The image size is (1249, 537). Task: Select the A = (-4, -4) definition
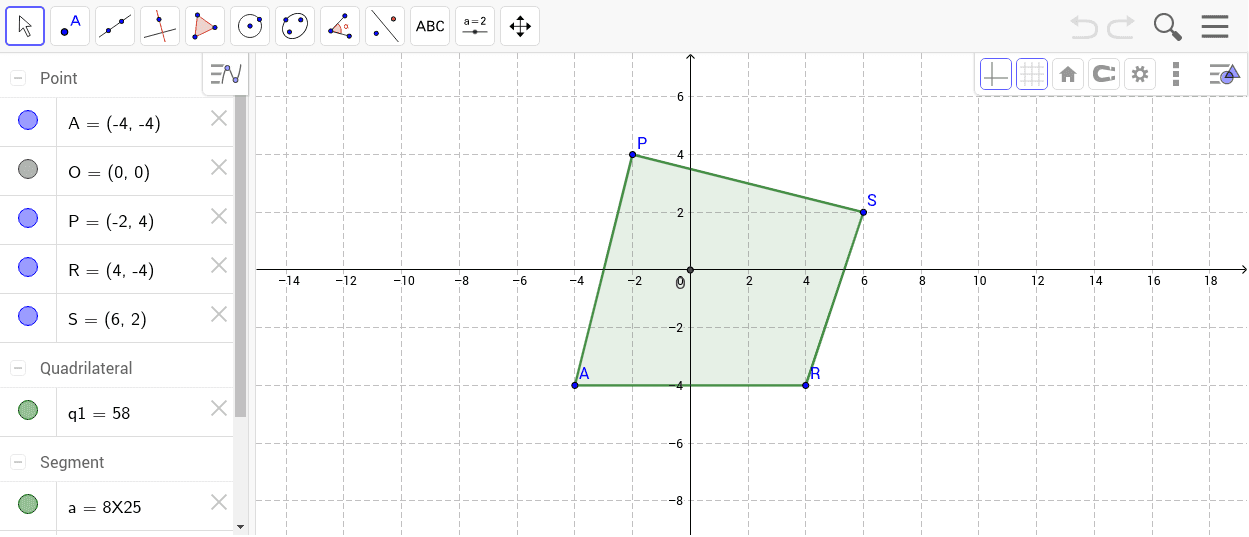(x=114, y=124)
